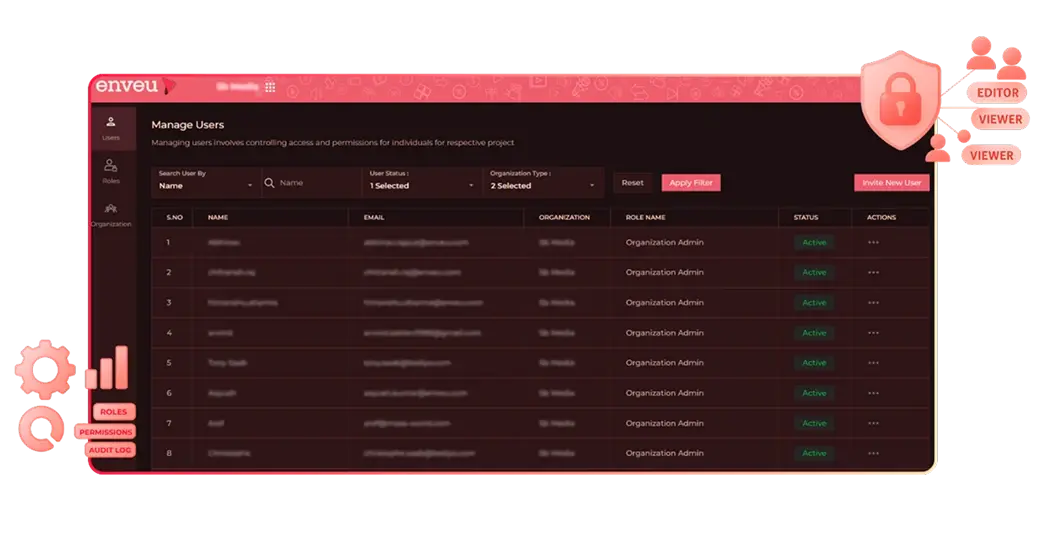Viewport: 1043px width, 543px height.
Task: Click the Reset button
Action: pyautogui.click(x=632, y=183)
